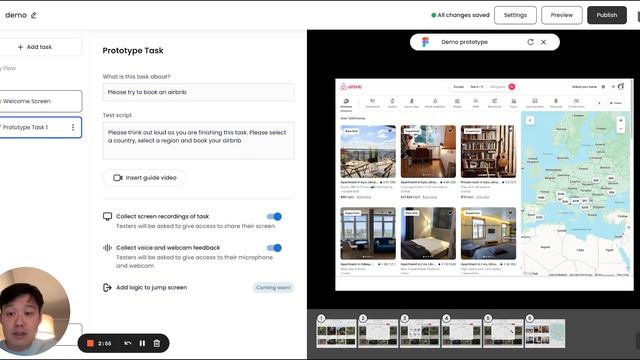Reload the Demo prototype
Image resolution: width=640 pixels, height=360 pixels.
click(530, 42)
